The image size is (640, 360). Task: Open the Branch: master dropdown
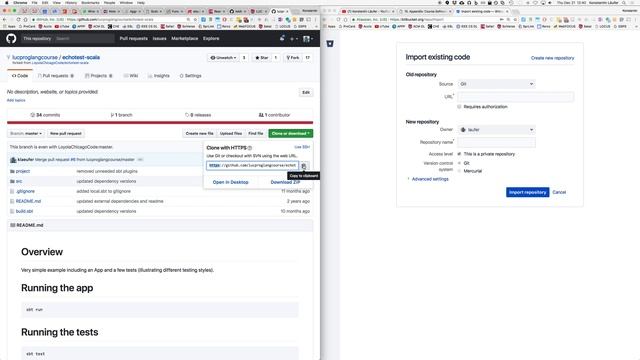(26, 133)
